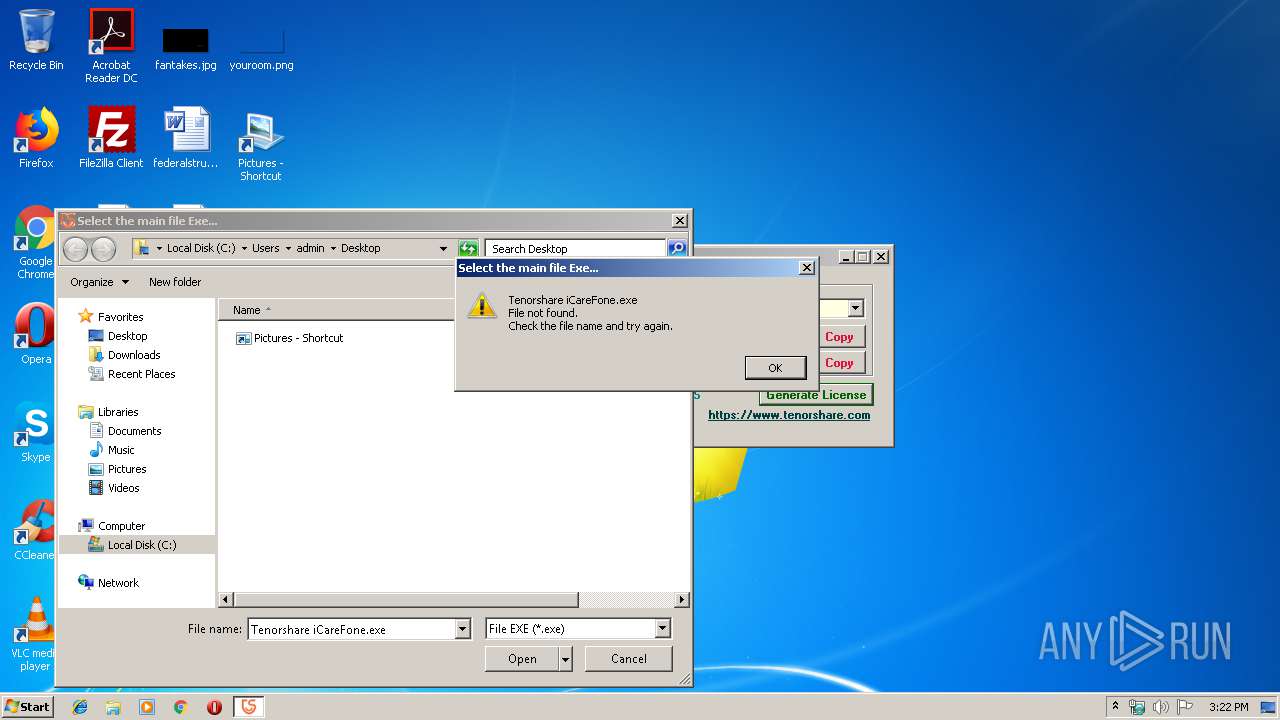Click the Chrome taskbar icon
The width and height of the screenshot is (1280, 720).
click(x=181, y=707)
